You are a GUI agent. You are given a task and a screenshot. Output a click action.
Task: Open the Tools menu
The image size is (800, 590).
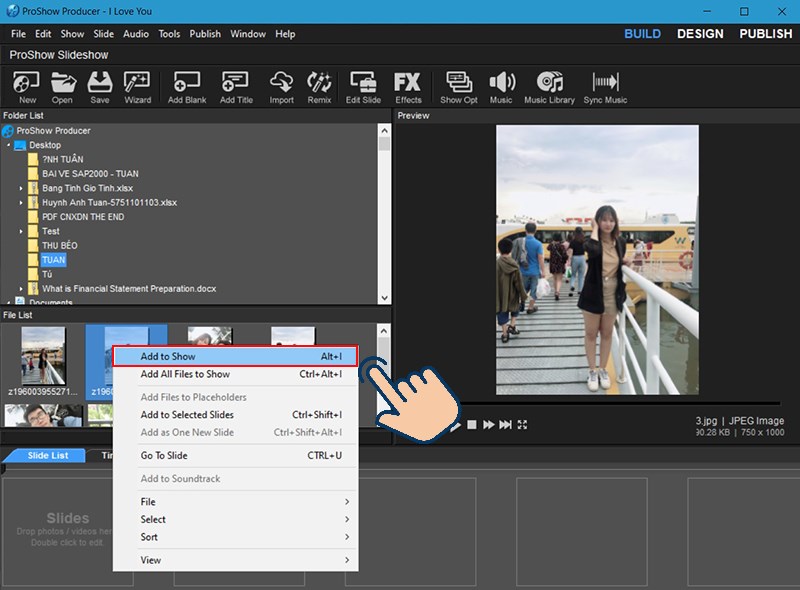169,34
